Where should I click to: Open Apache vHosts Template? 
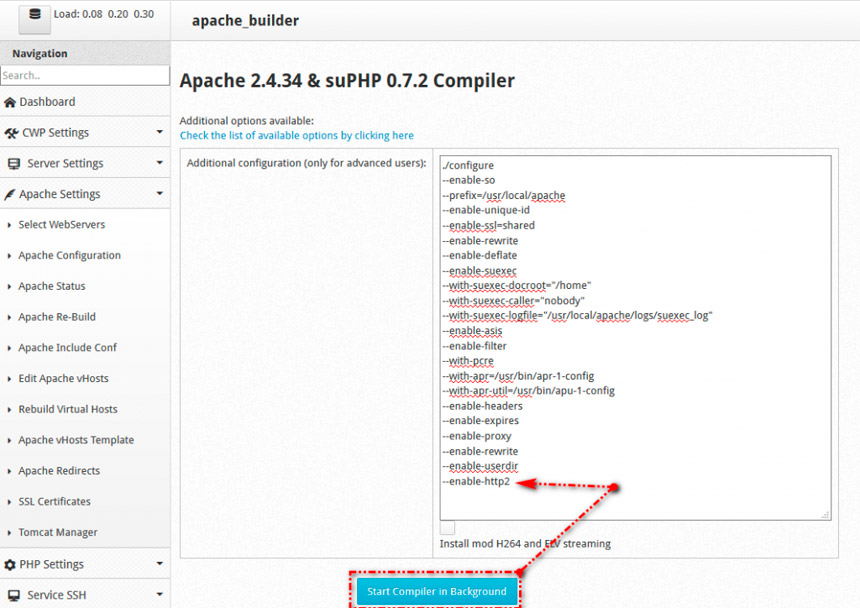pos(76,440)
